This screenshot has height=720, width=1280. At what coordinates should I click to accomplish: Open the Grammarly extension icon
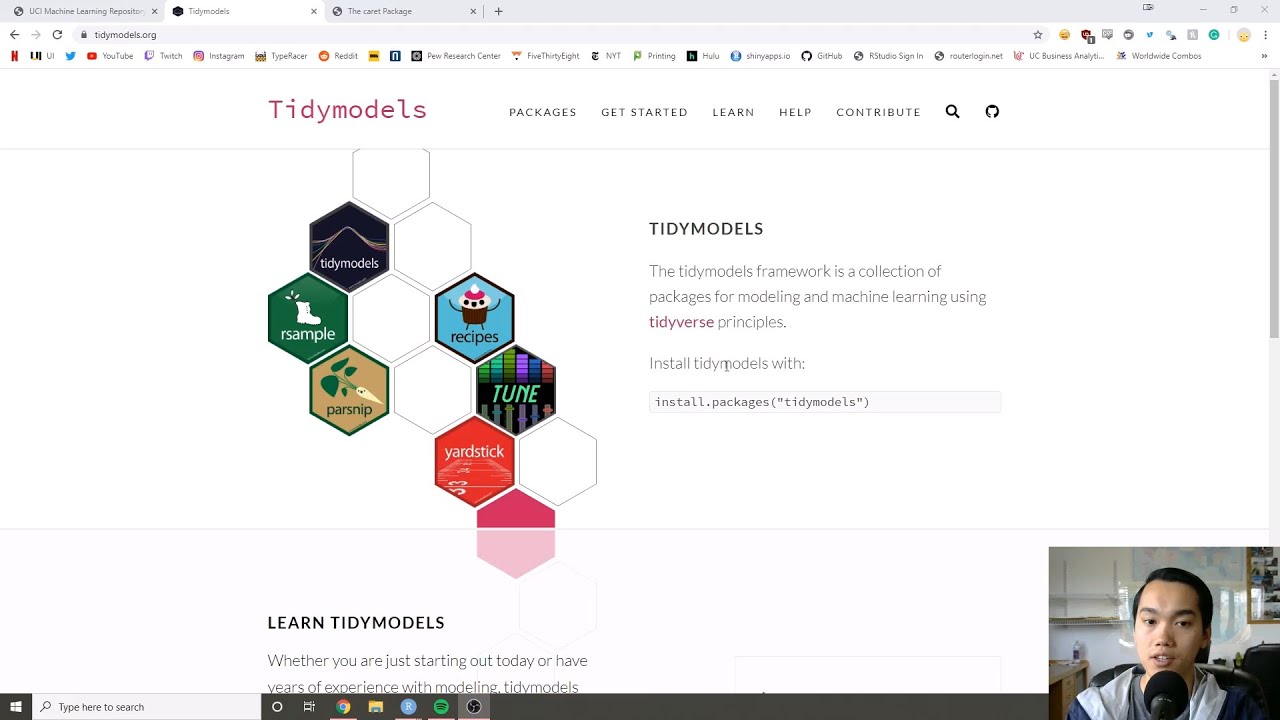(x=1214, y=34)
